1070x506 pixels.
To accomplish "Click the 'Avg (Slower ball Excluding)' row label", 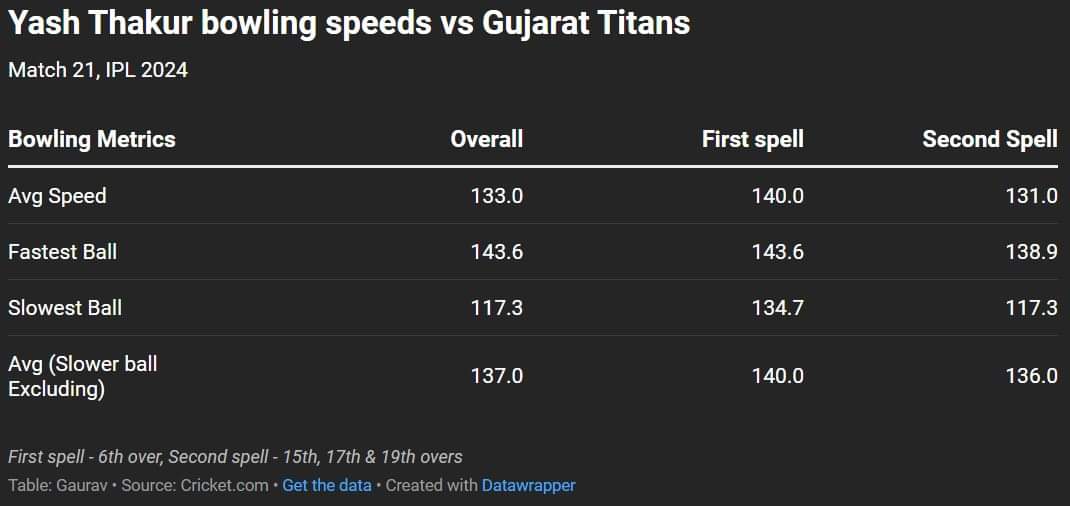I will point(82,376).
